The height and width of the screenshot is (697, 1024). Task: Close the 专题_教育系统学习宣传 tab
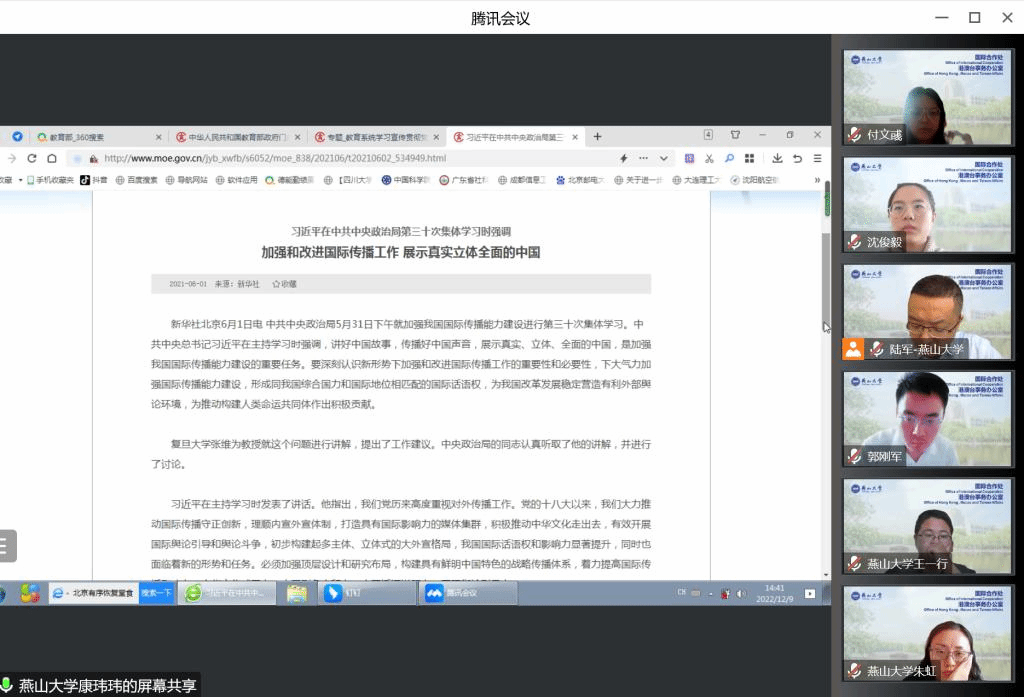[x=436, y=137]
